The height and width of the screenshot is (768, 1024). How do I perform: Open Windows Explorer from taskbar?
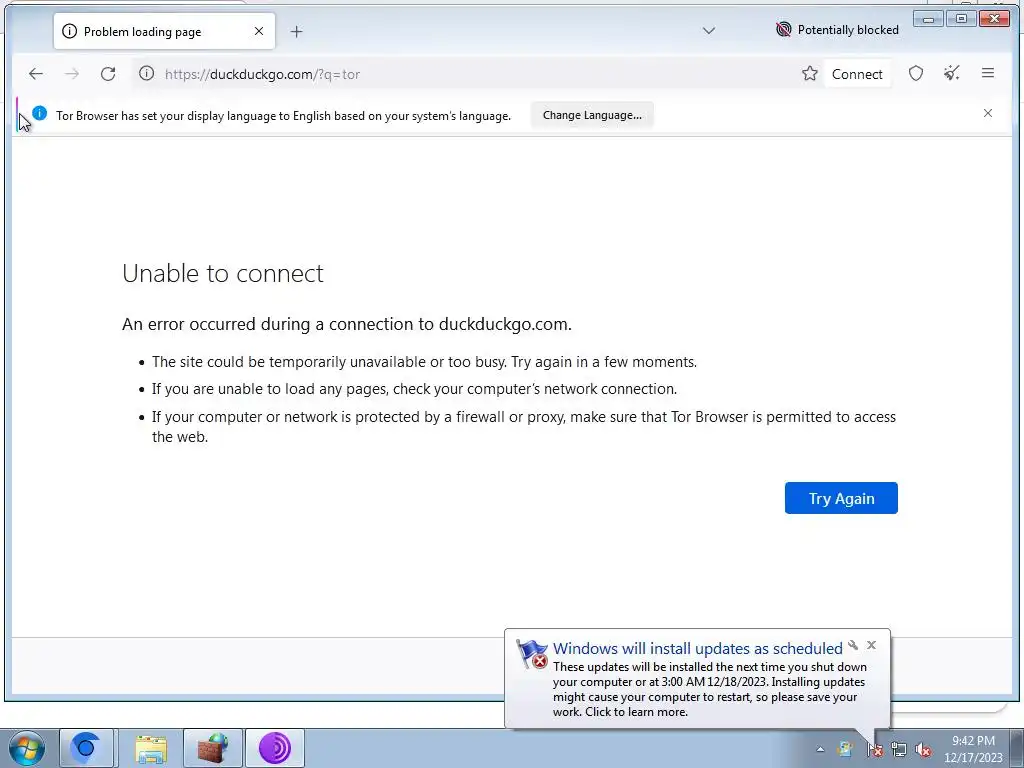pos(151,748)
